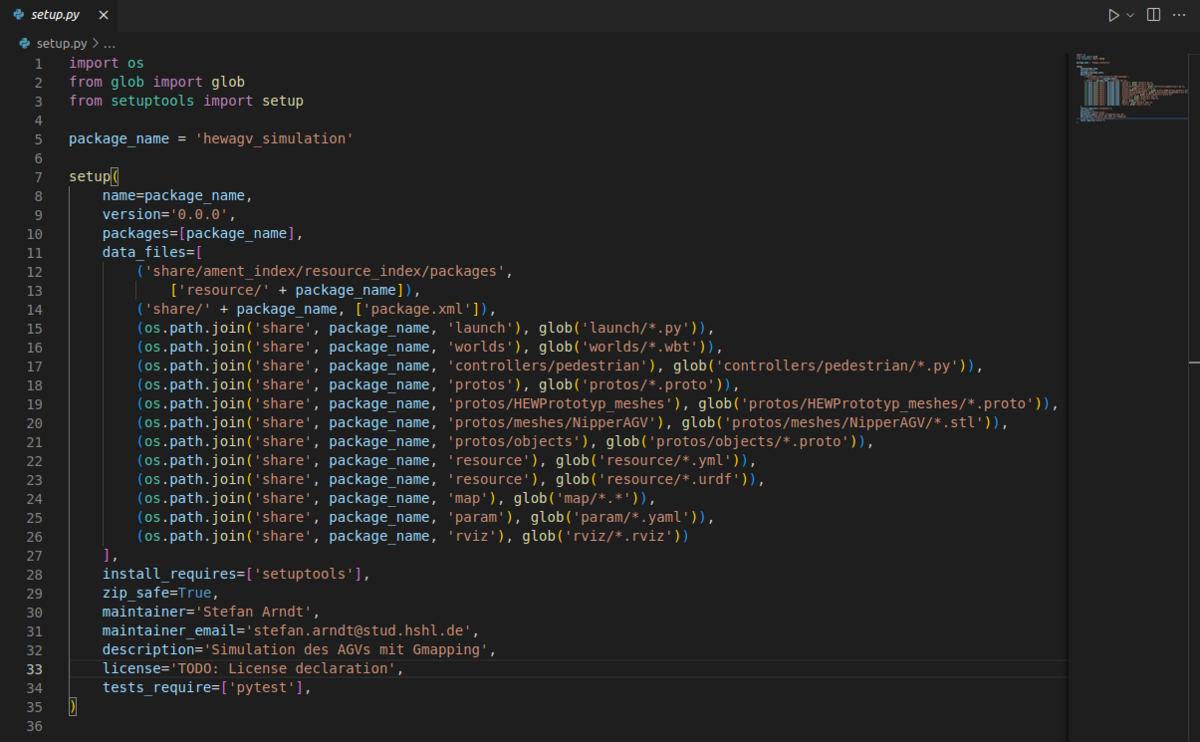
Task: Split the editor to the right
Action: click(x=1153, y=15)
